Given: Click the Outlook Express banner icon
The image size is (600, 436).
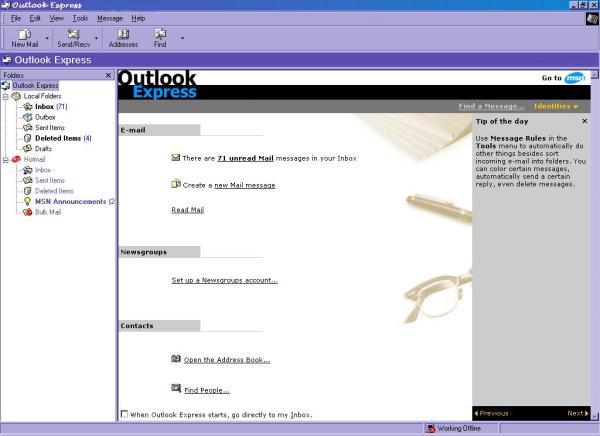Looking at the screenshot, I should pos(7,60).
